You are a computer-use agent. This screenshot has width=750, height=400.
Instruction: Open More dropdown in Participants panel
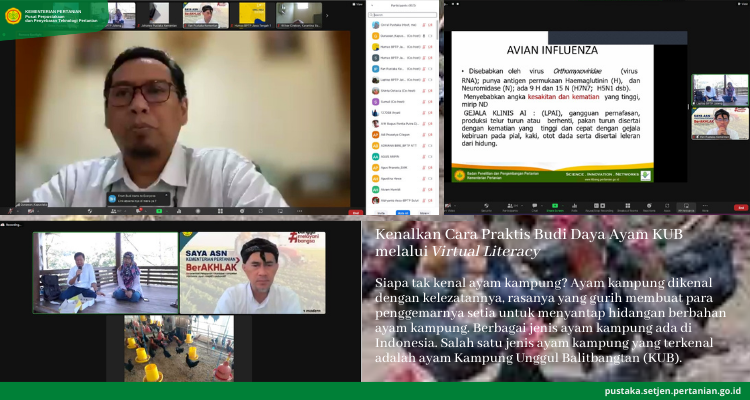coord(424,213)
